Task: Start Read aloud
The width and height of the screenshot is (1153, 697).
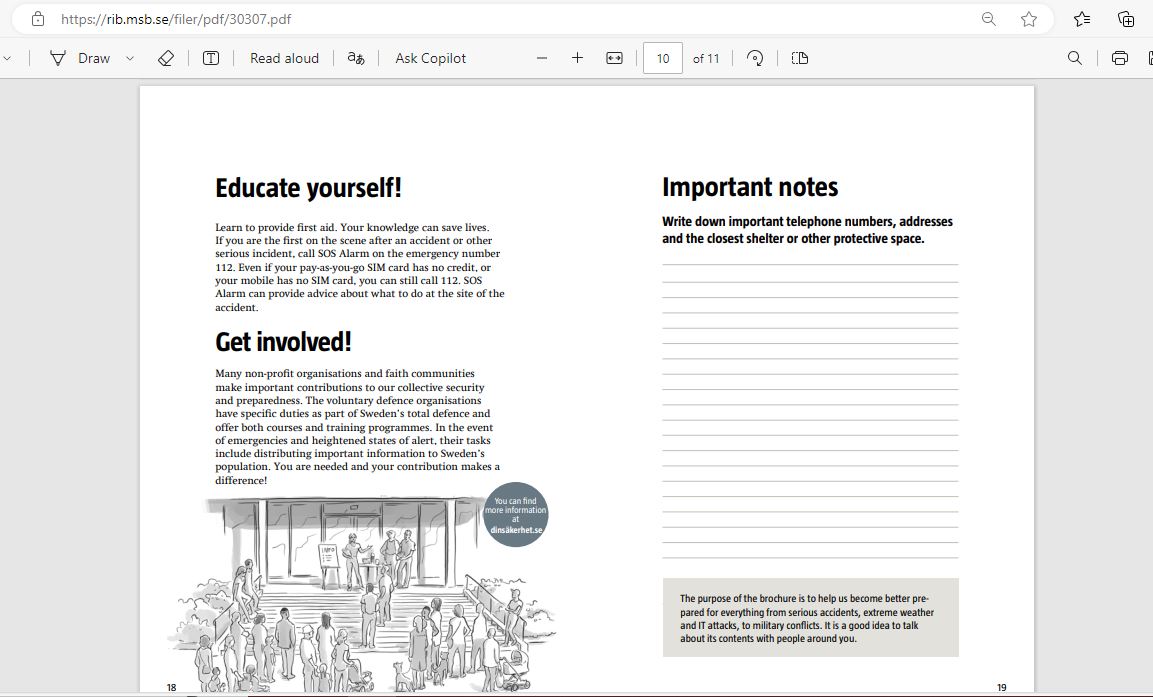Action: tap(285, 58)
